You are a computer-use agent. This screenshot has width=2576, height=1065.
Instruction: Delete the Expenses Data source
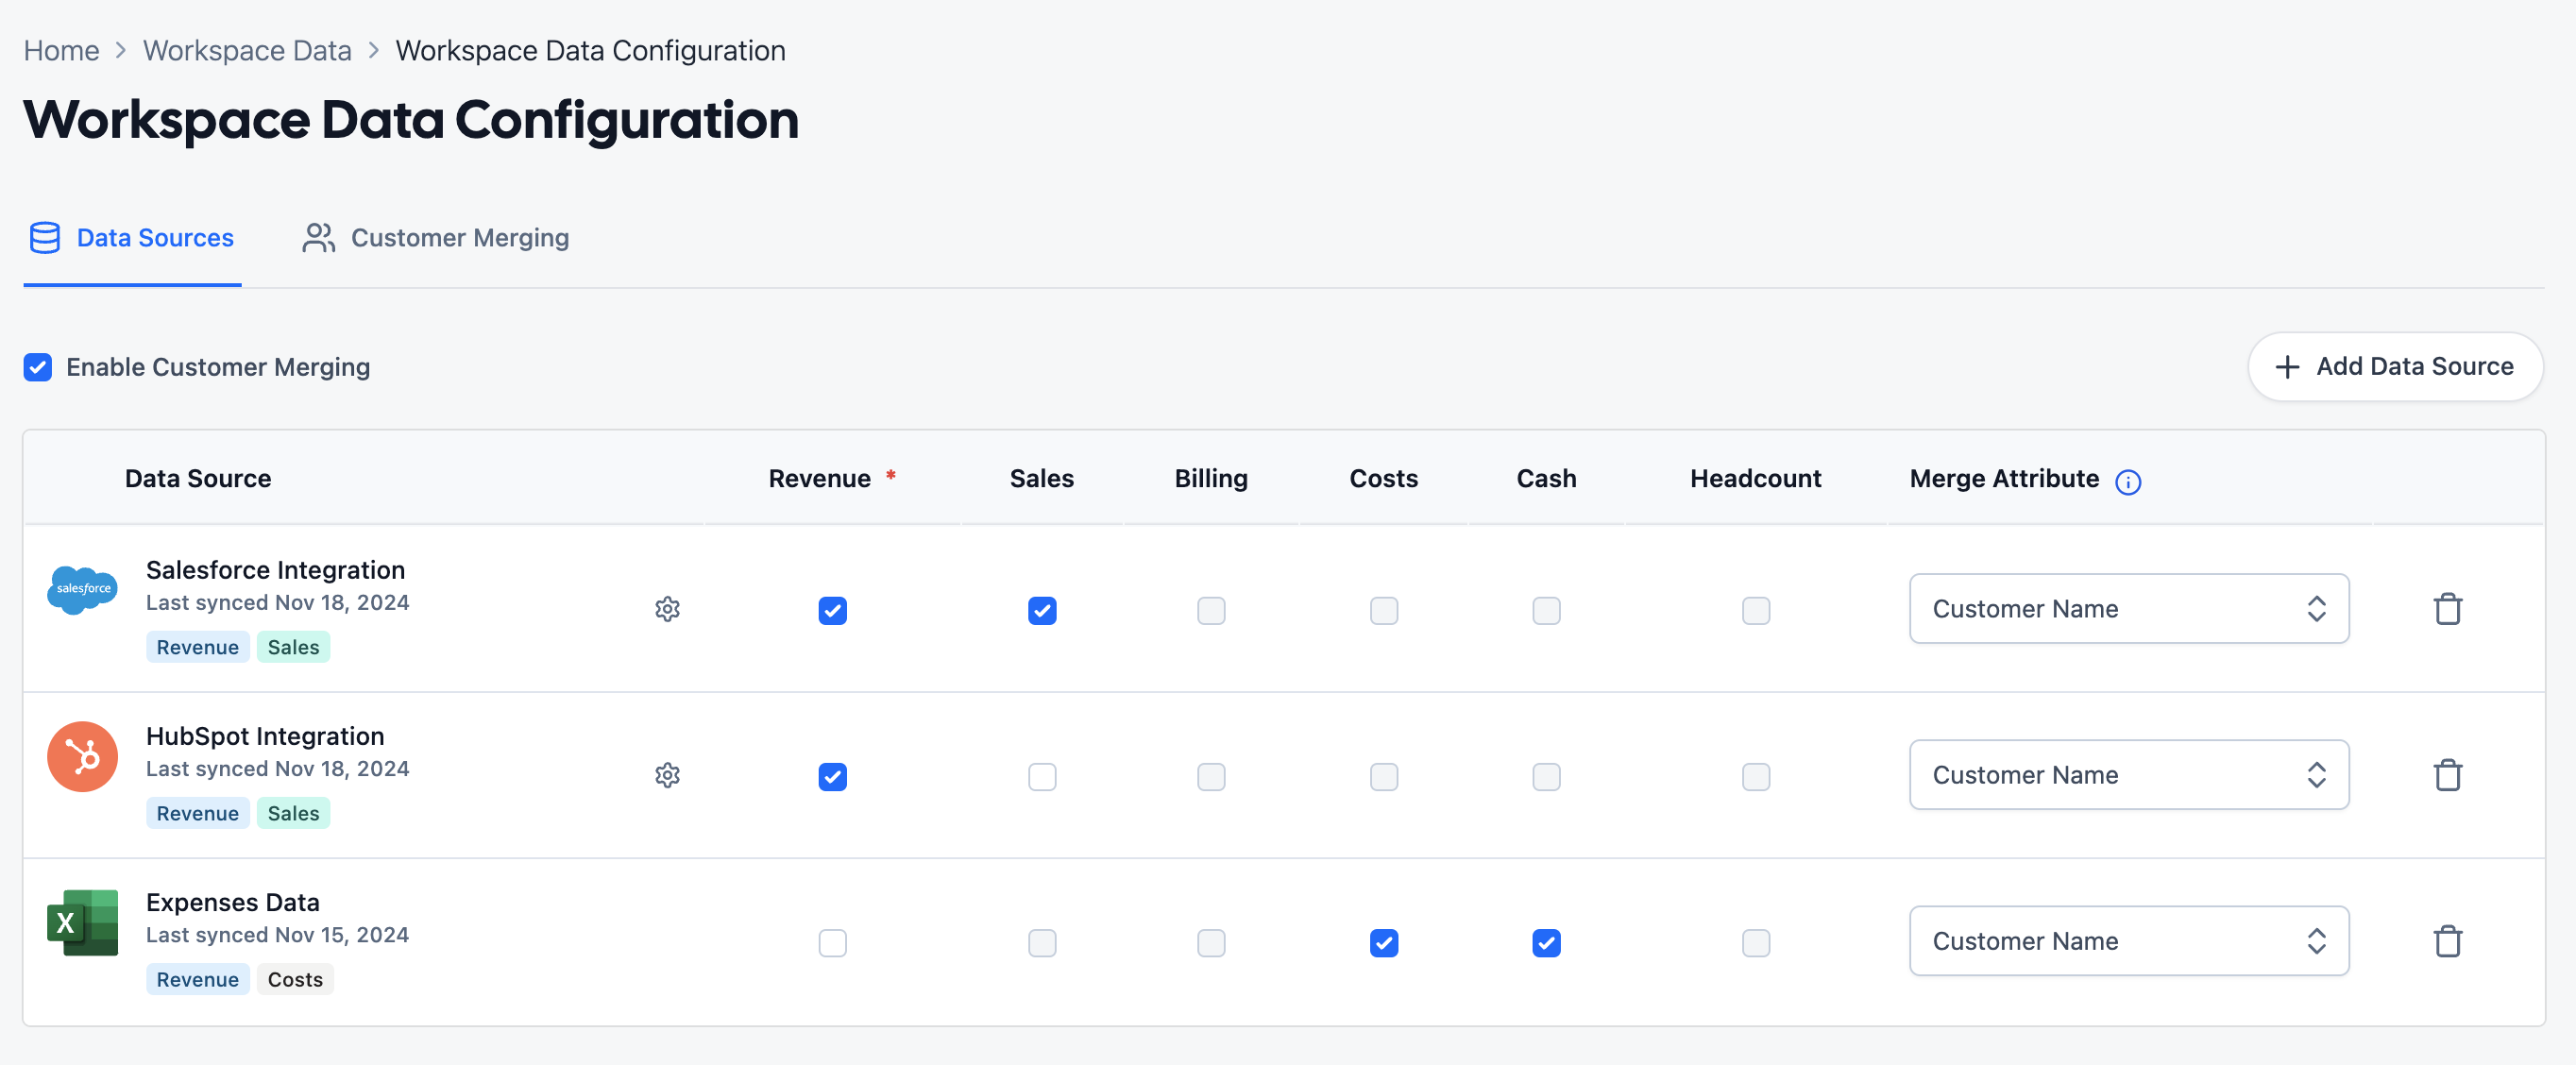point(2447,941)
